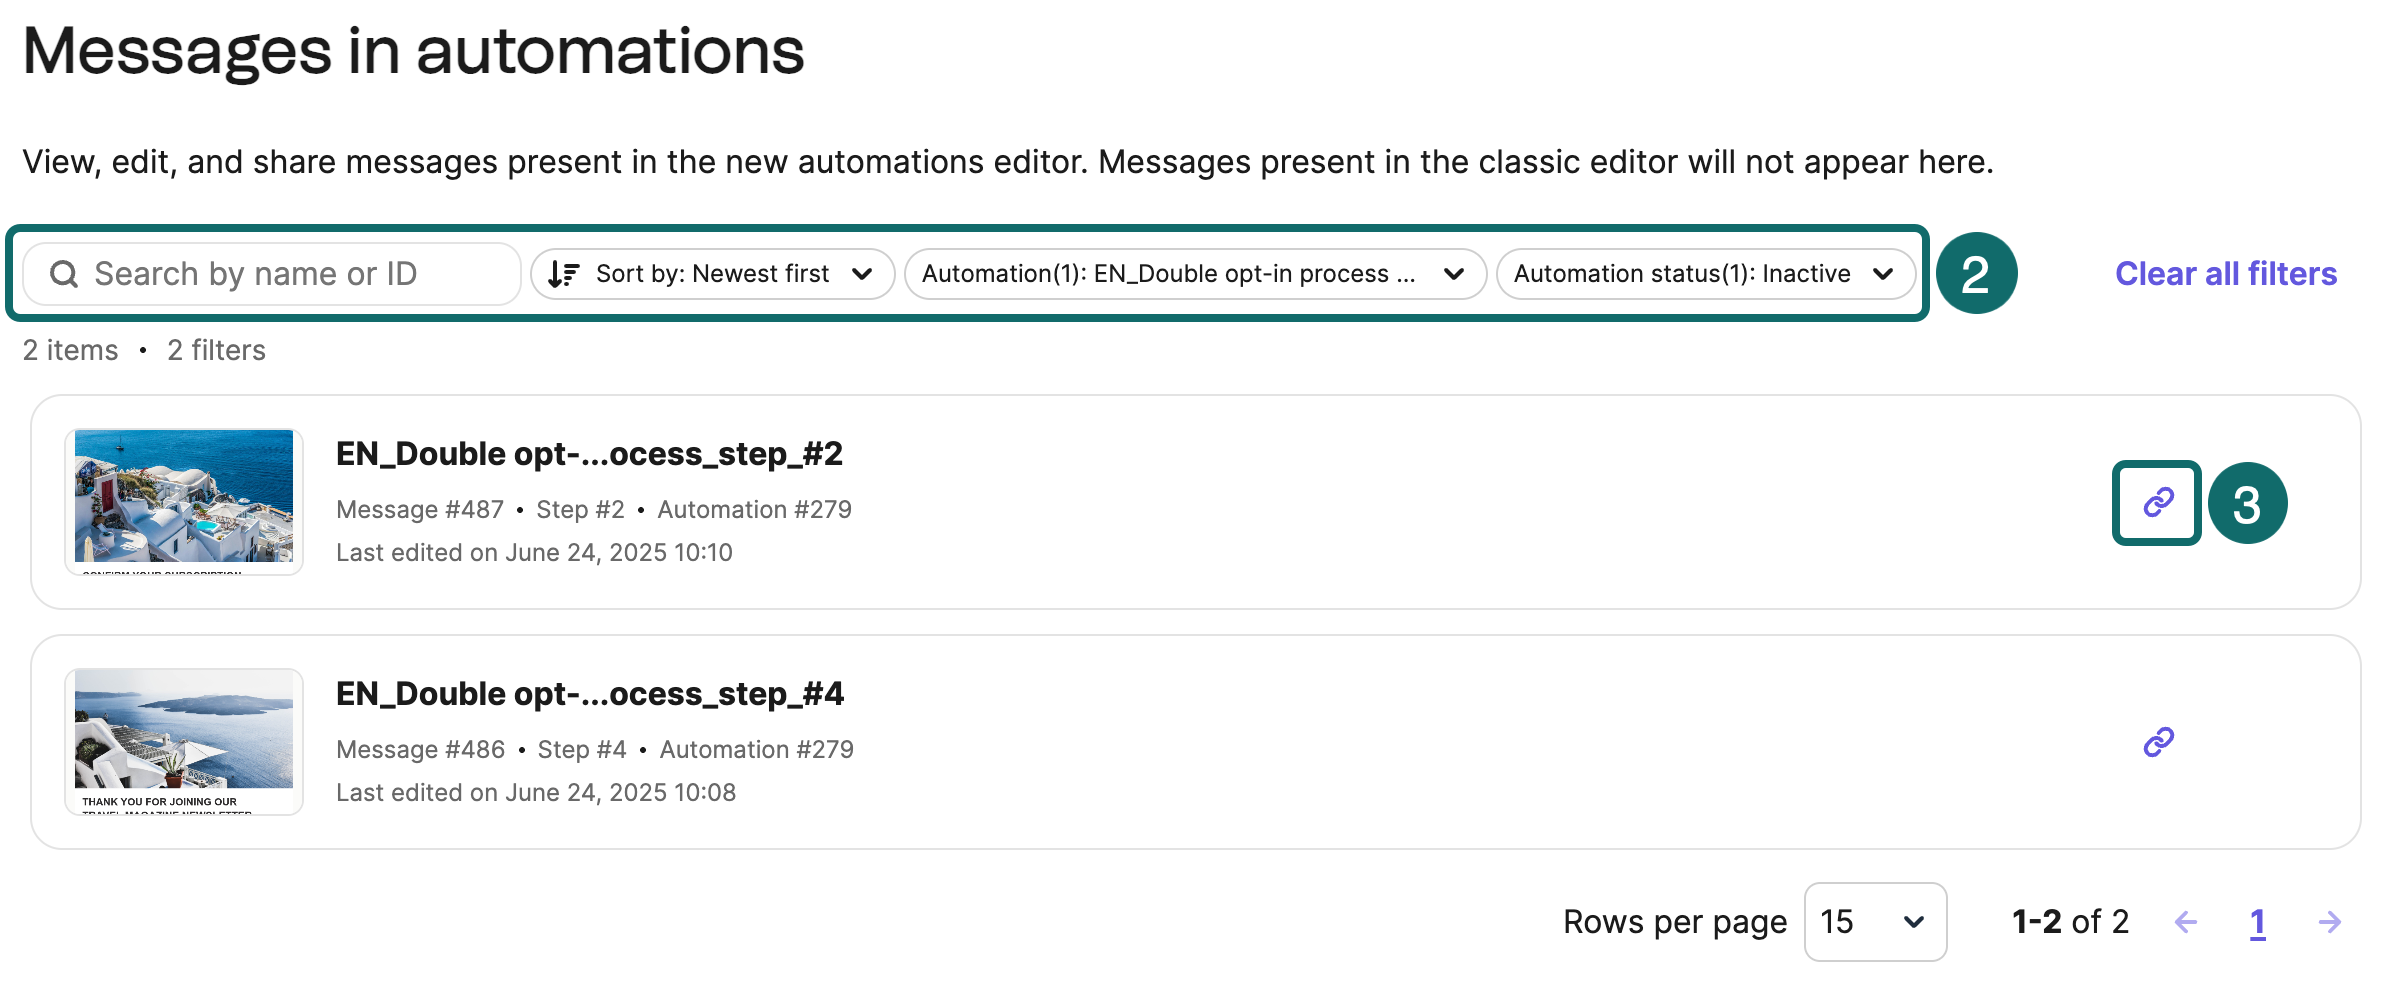2384x984 pixels.
Task: Change rows per page from 15
Action: (x=1874, y=922)
